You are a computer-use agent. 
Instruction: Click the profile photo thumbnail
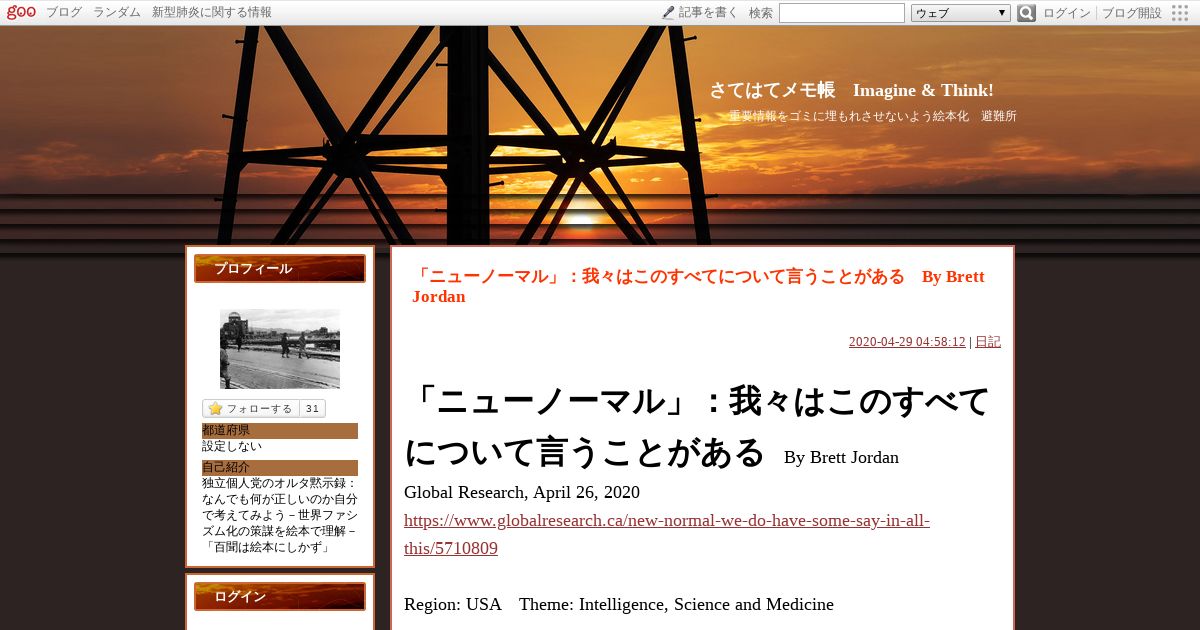pos(280,348)
